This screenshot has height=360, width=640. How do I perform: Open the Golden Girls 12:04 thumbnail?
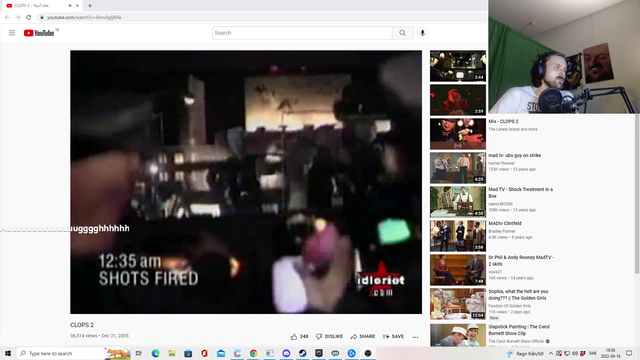click(458, 304)
